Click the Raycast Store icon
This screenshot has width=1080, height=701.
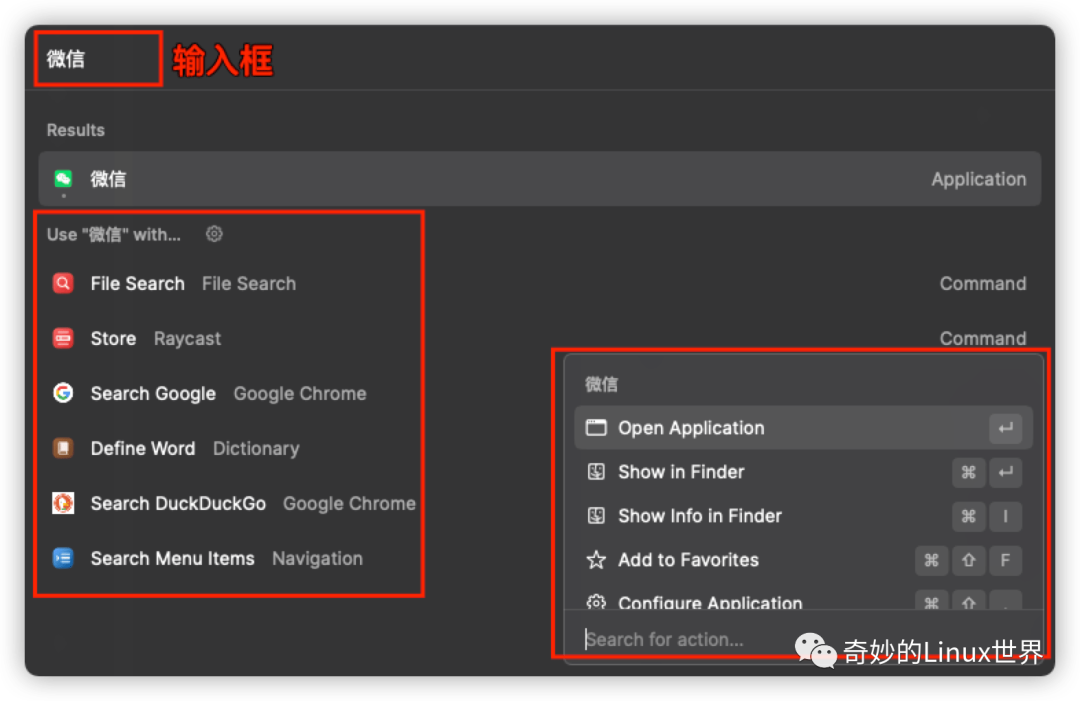tap(63, 338)
